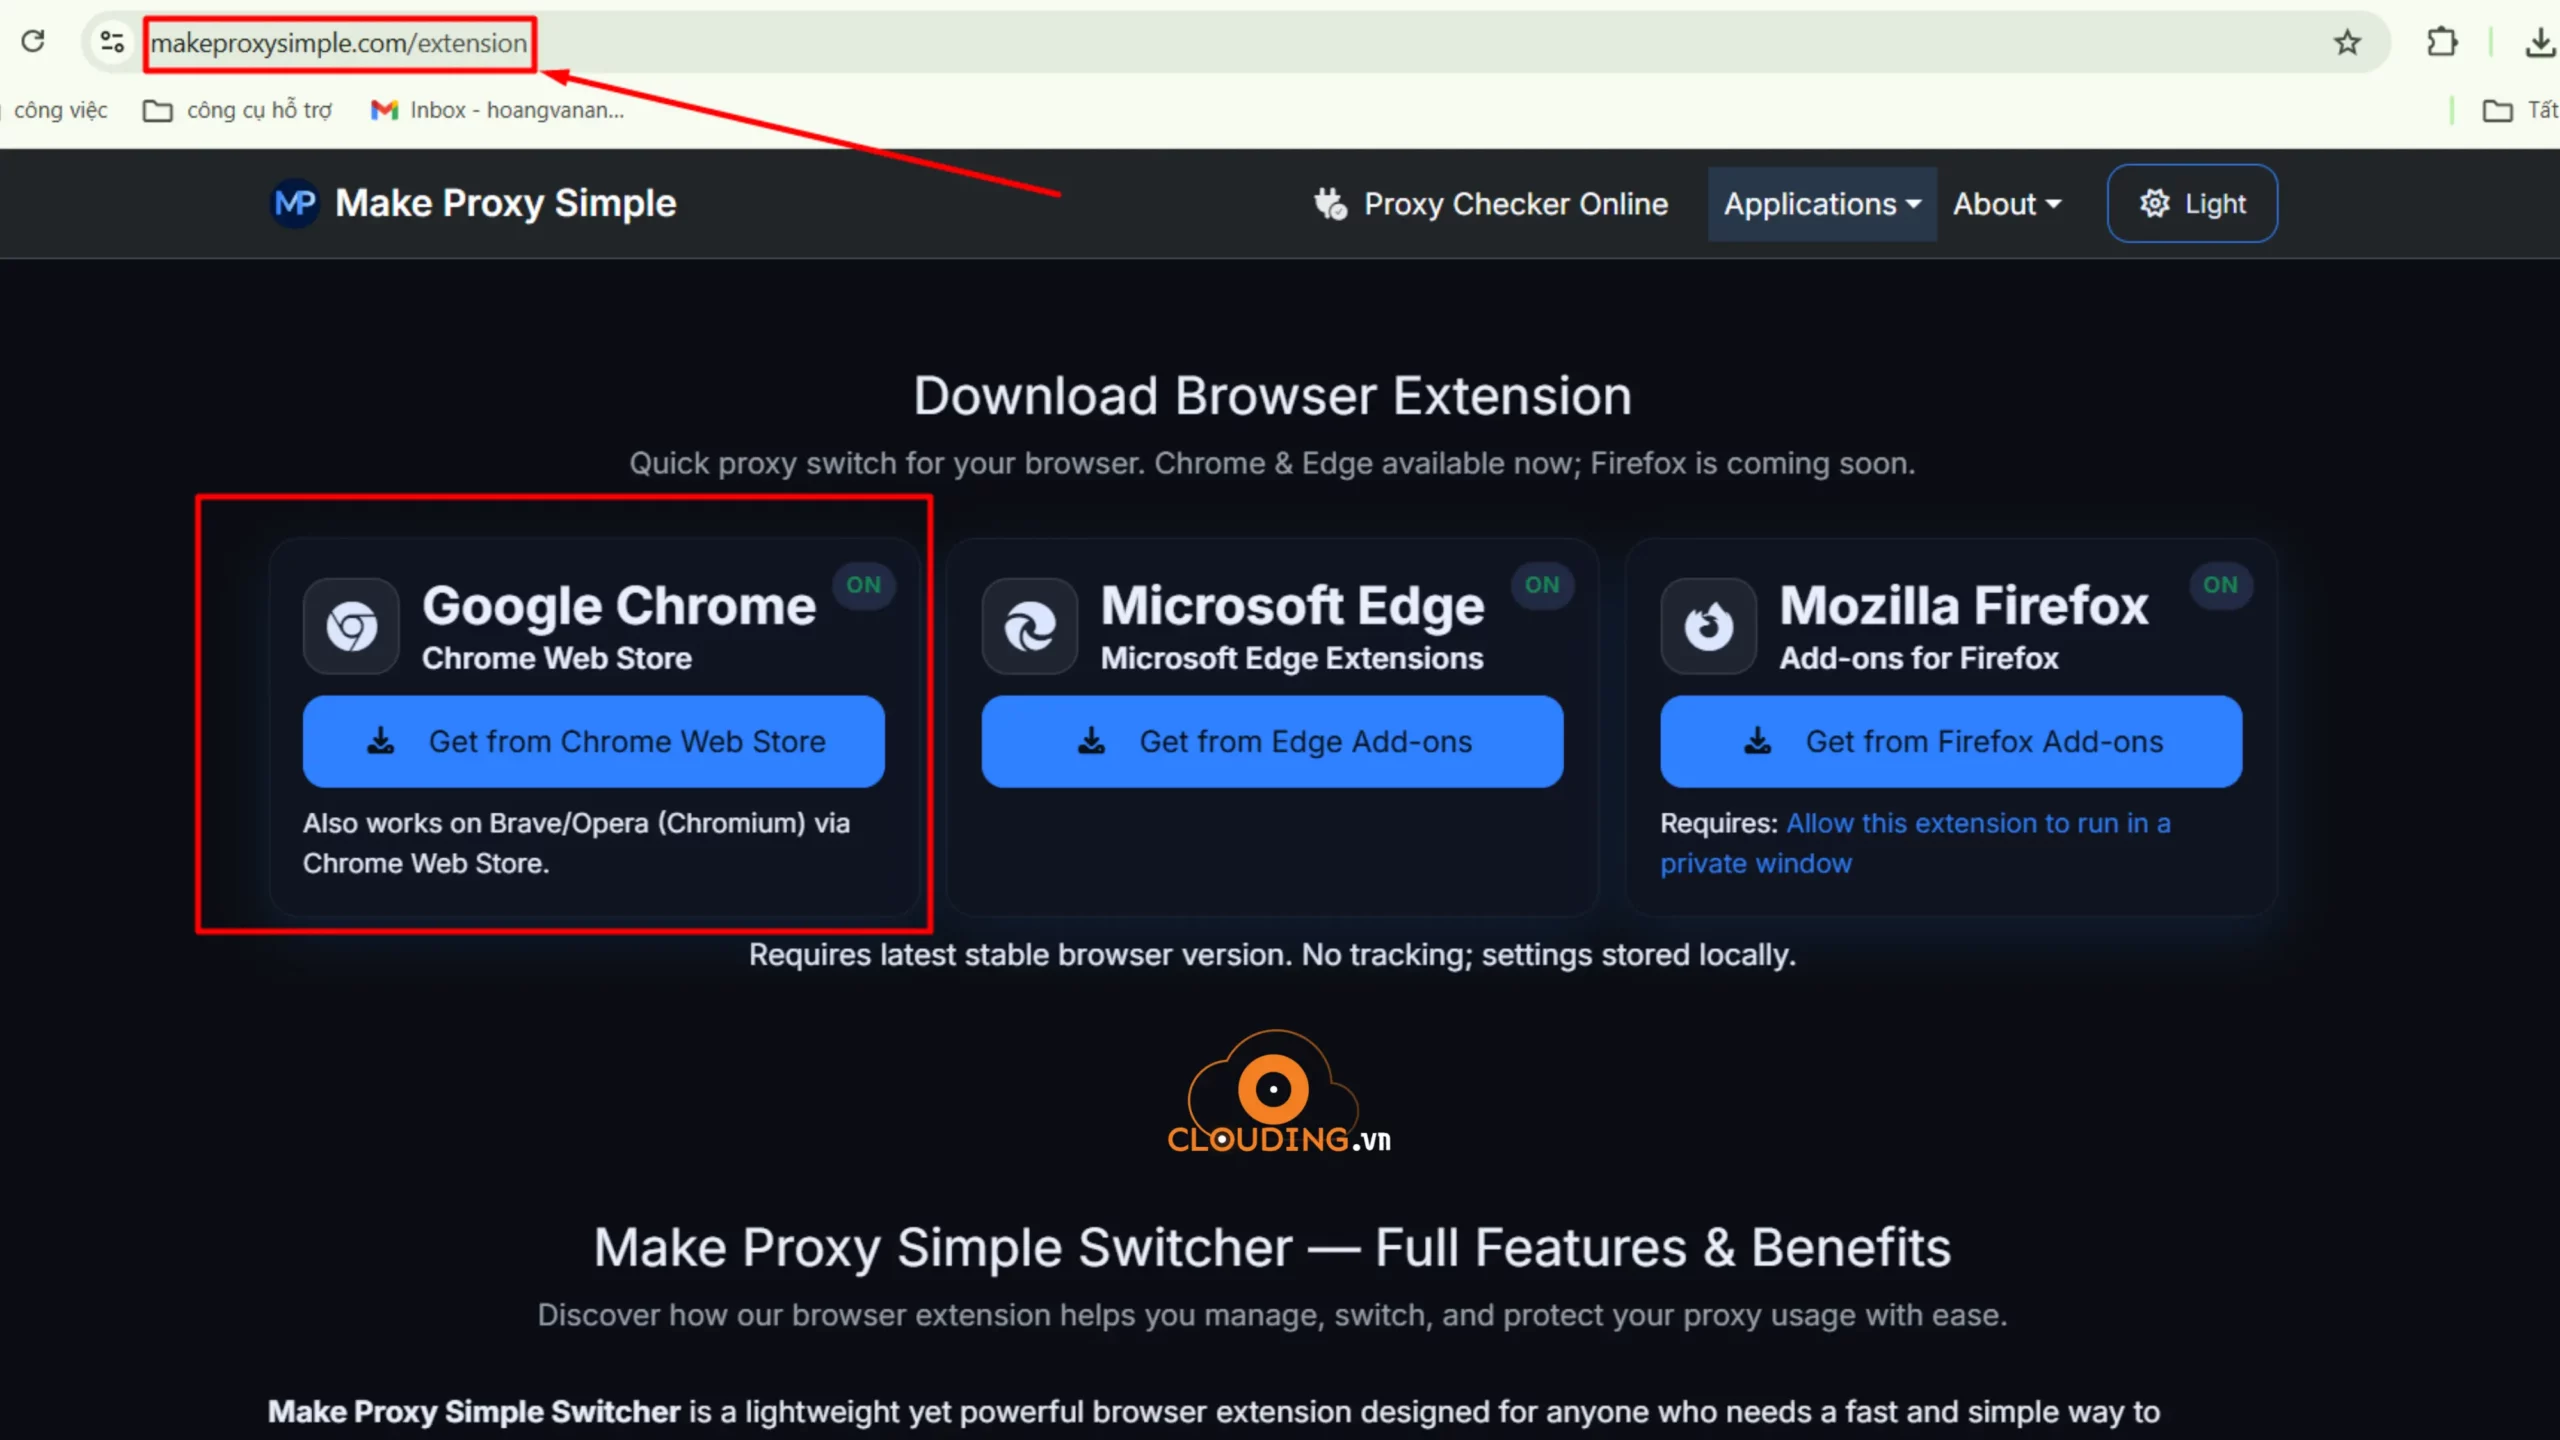
Task: Click the browser reload icon
Action: point(33,42)
